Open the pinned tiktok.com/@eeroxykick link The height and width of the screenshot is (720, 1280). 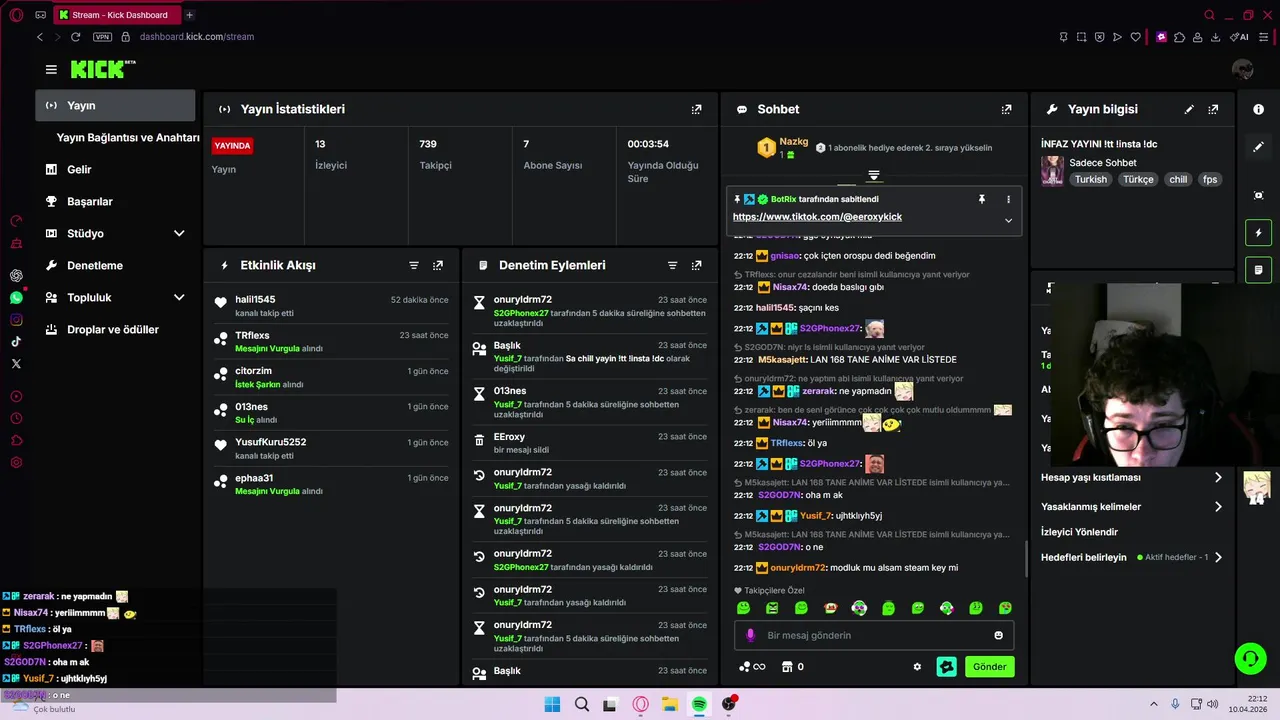coord(817,217)
